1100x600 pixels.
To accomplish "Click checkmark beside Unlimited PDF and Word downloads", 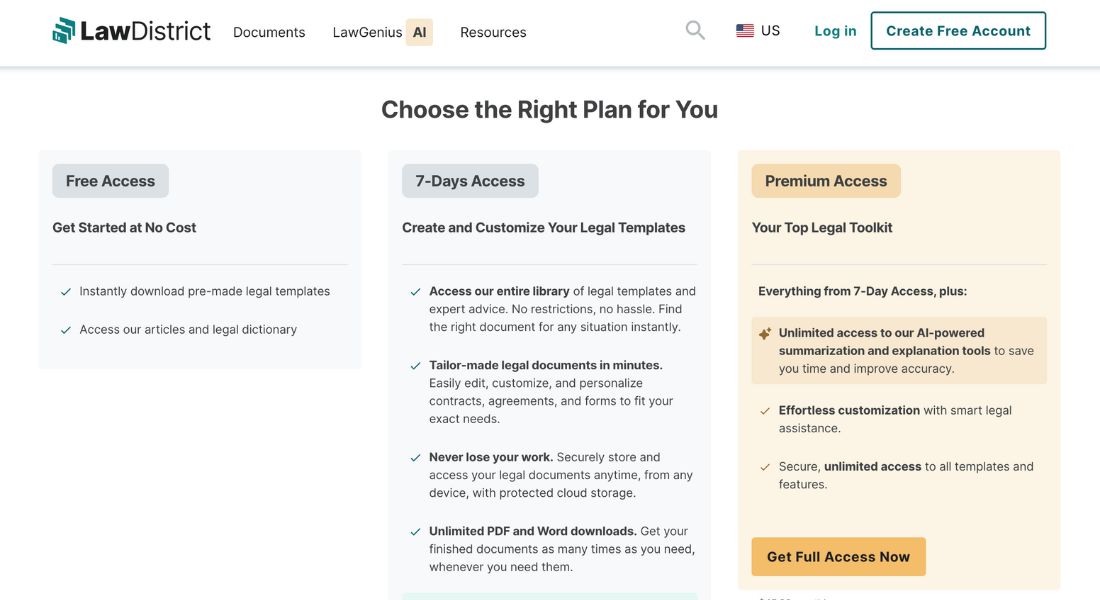I will 415,532.
